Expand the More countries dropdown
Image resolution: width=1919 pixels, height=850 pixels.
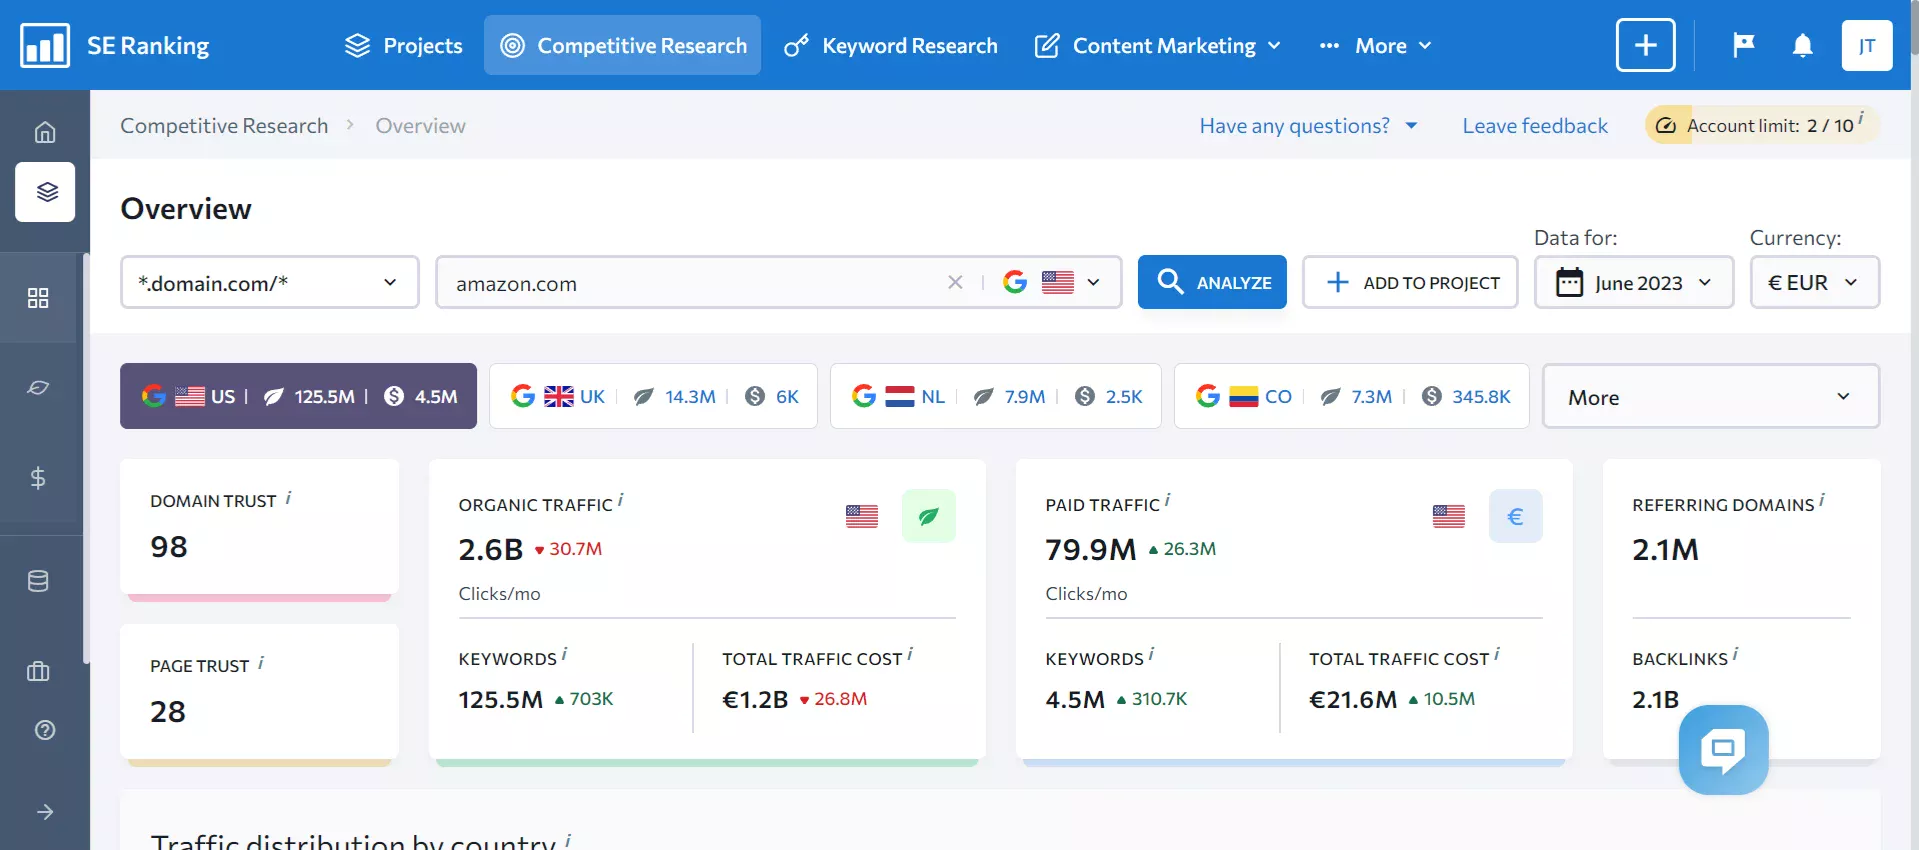pyautogui.click(x=1710, y=397)
